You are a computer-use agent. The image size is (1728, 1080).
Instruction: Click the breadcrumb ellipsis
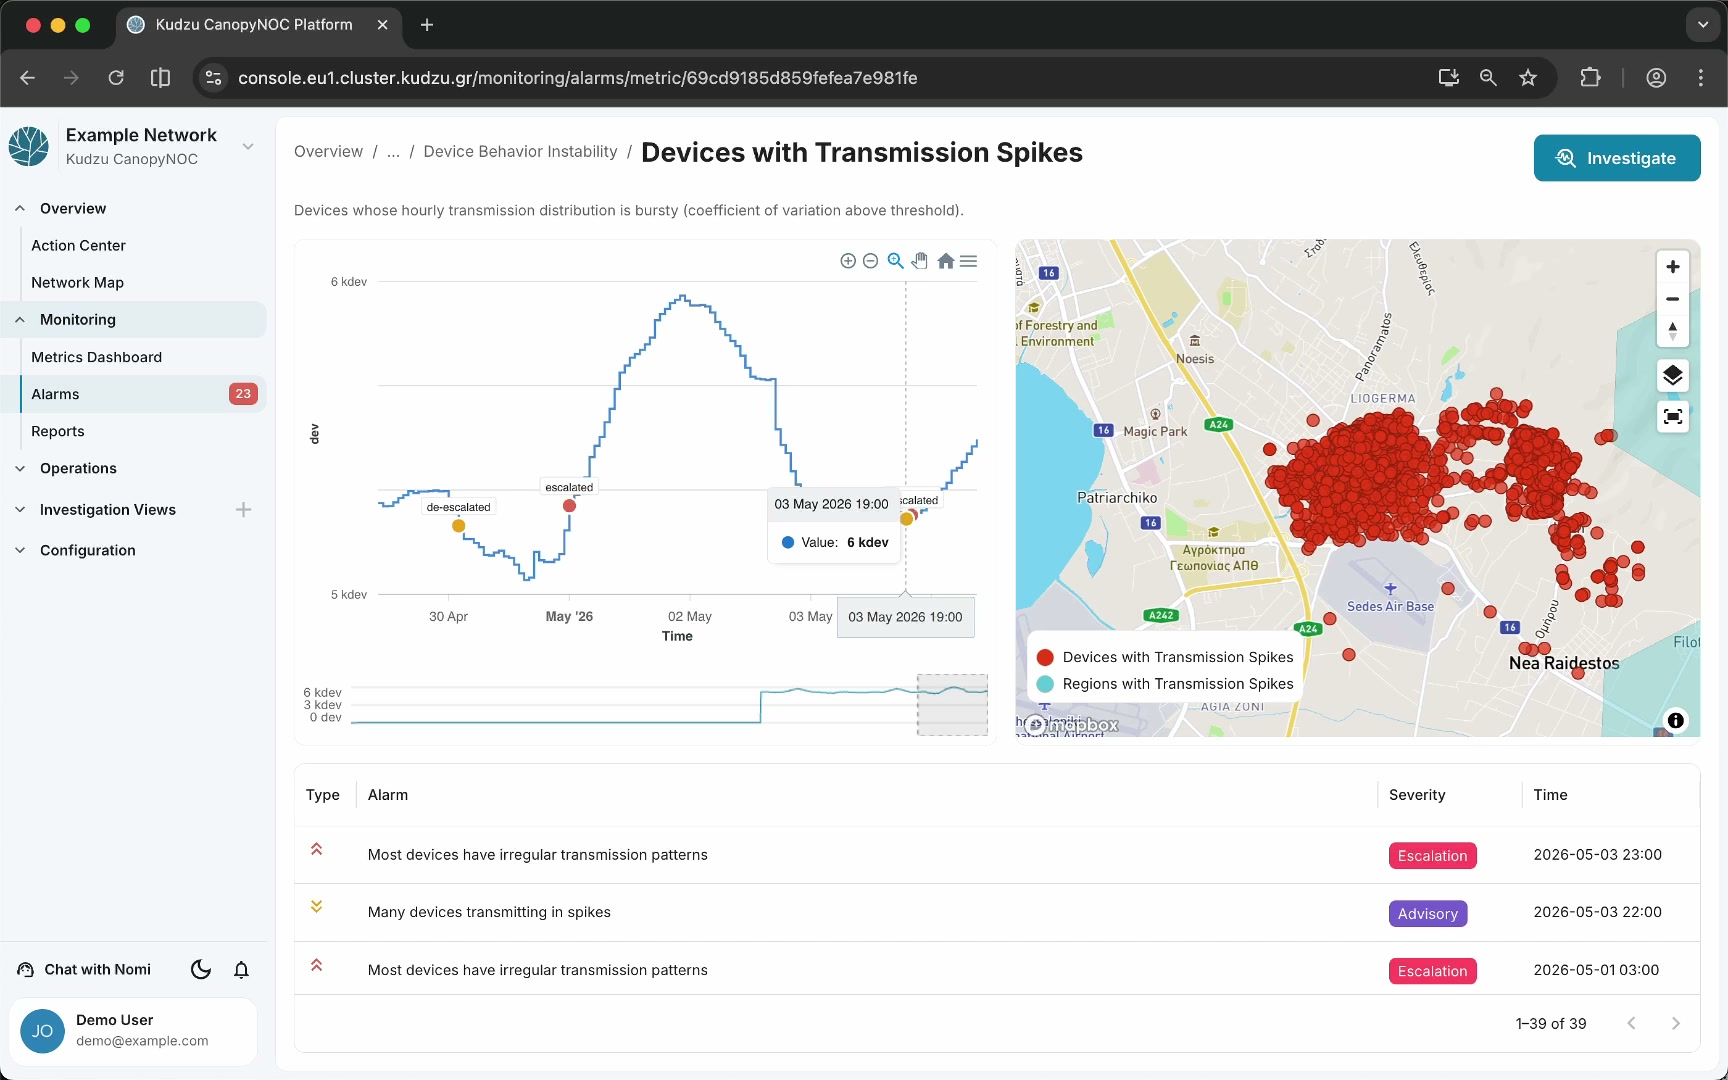tap(393, 152)
